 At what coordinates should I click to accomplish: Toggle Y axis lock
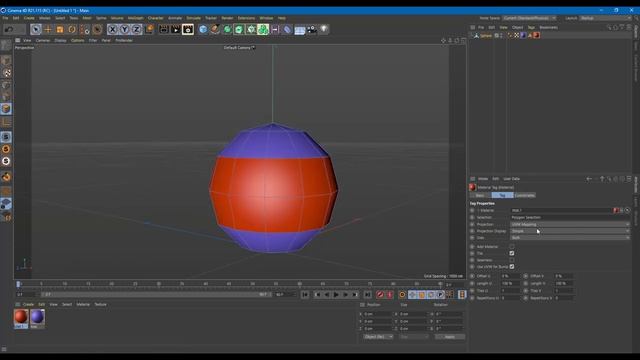coord(124,29)
